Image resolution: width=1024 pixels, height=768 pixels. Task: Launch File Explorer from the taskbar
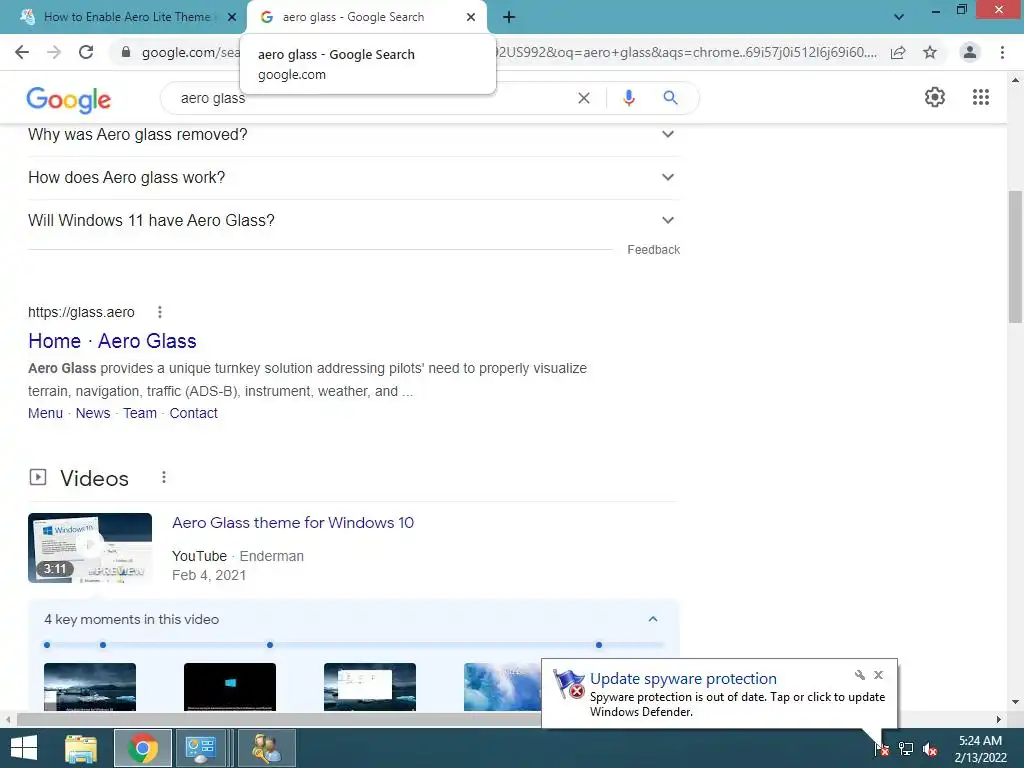click(81, 748)
